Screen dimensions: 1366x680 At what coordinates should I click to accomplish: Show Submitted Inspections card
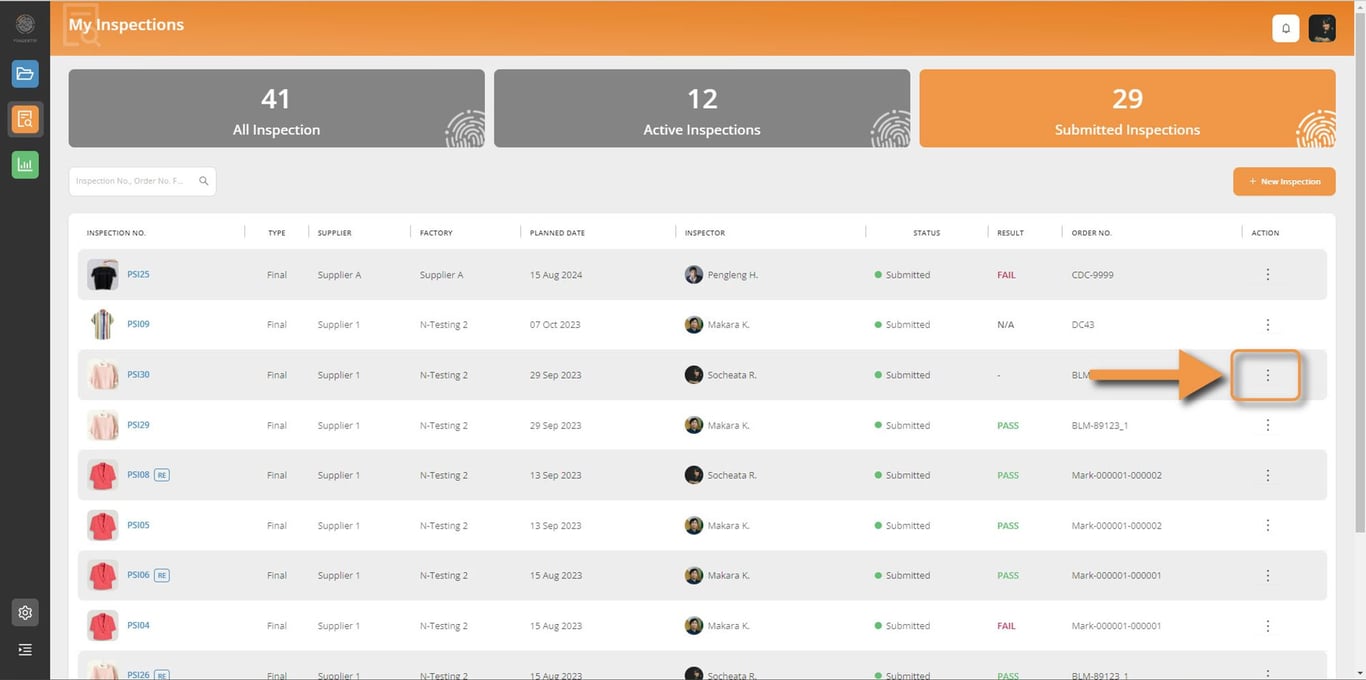coord(1127,108)
